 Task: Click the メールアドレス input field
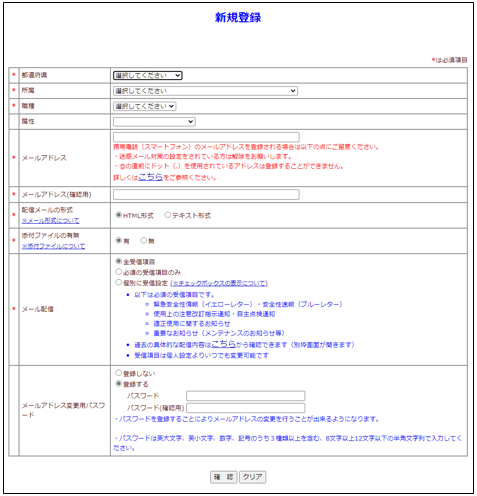[206, 137]
